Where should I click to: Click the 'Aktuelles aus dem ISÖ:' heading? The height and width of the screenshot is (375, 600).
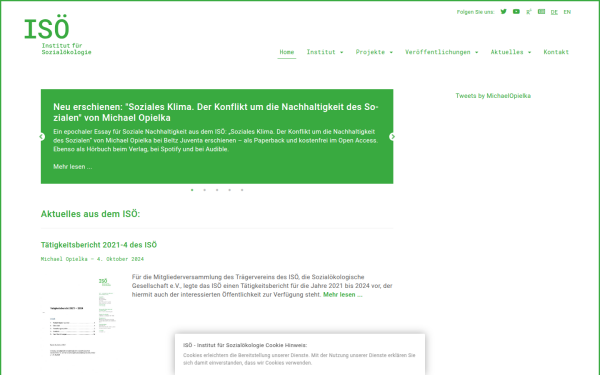[x=90, y=214]
